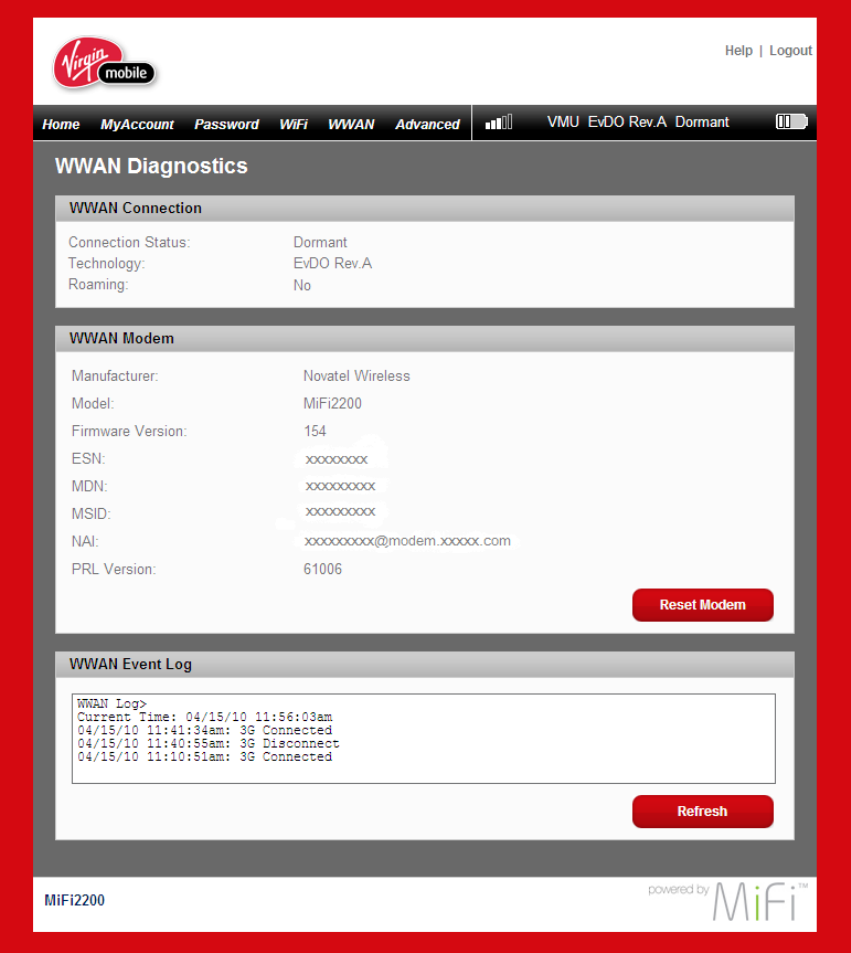Select the Firmware Version value 154
The width and height of the screenshot is (851, 953).
[315, 431]
